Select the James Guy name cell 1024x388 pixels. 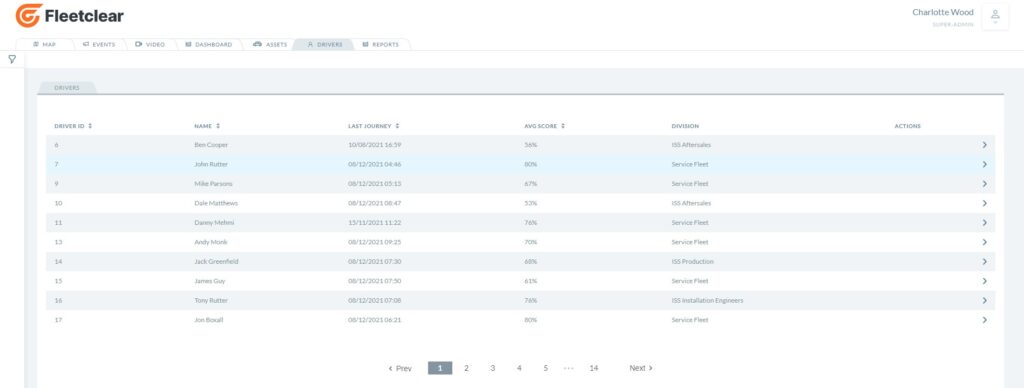(210, 282)
